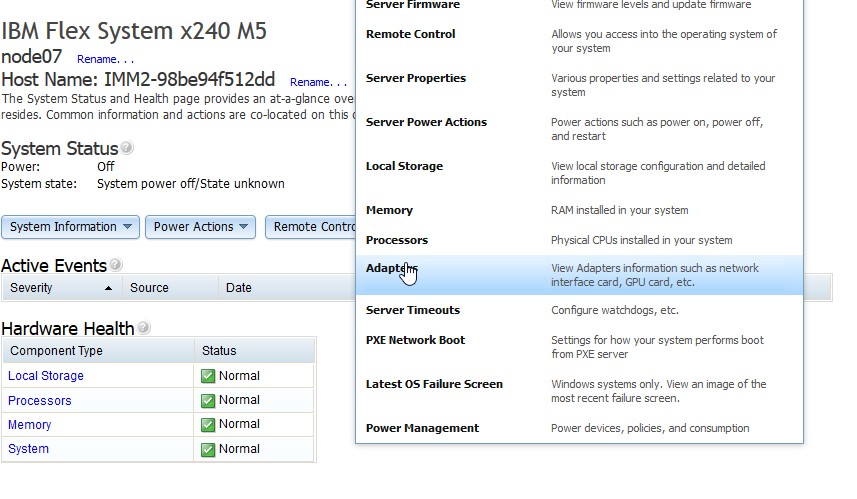The height and width of the screenshot is (499, 857).
Task: Click Power 'Off' value text
Action: (x=106, y=167)
